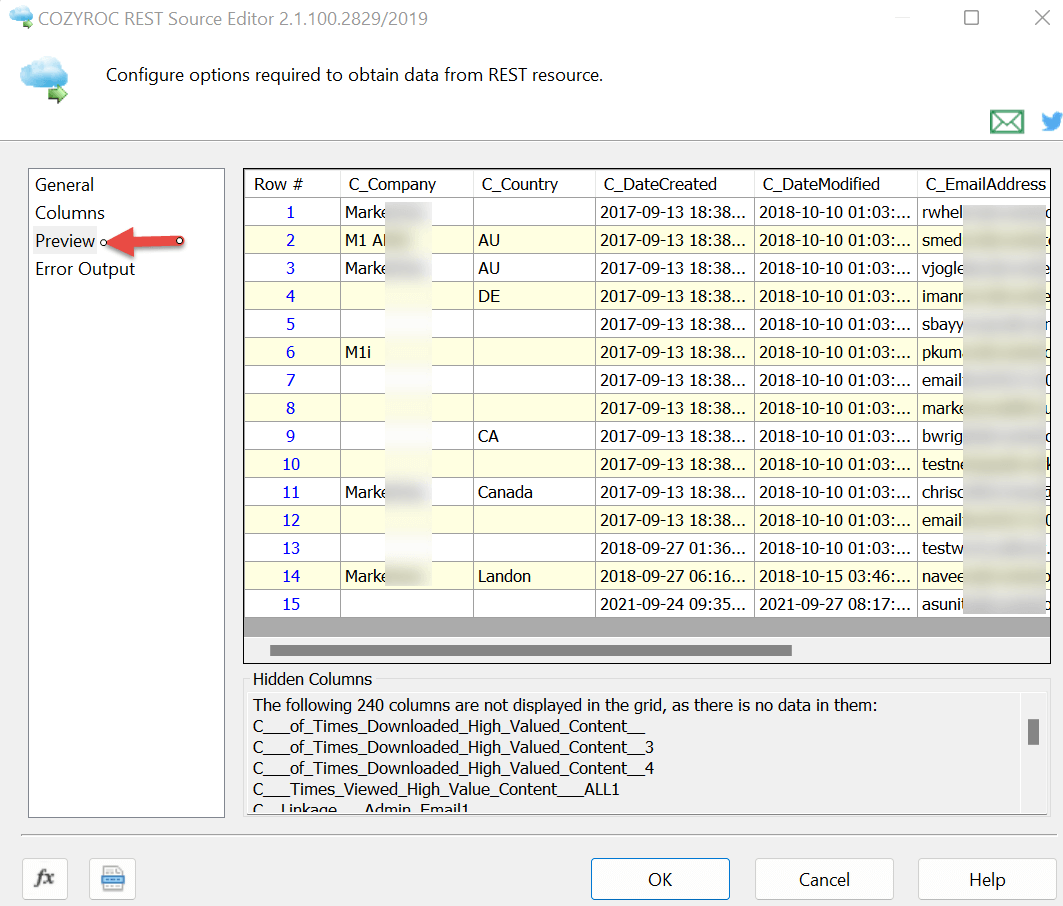Select row number 10
This screenshot has height=906, width=1063.
[x=291, y=464]
